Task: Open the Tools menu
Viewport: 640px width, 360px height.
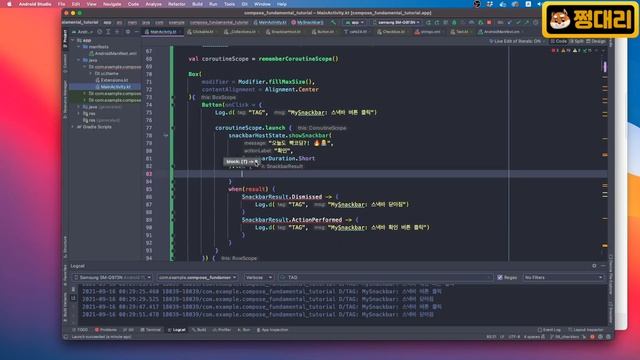Action: (x=229, y=4)
